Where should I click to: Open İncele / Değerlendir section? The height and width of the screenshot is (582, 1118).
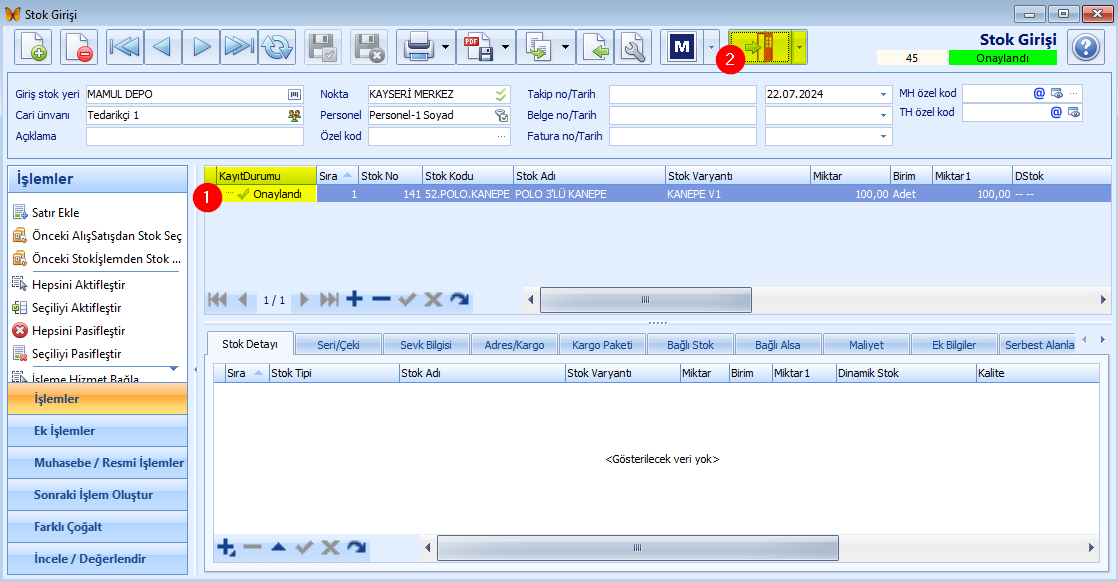click(98, 558)
